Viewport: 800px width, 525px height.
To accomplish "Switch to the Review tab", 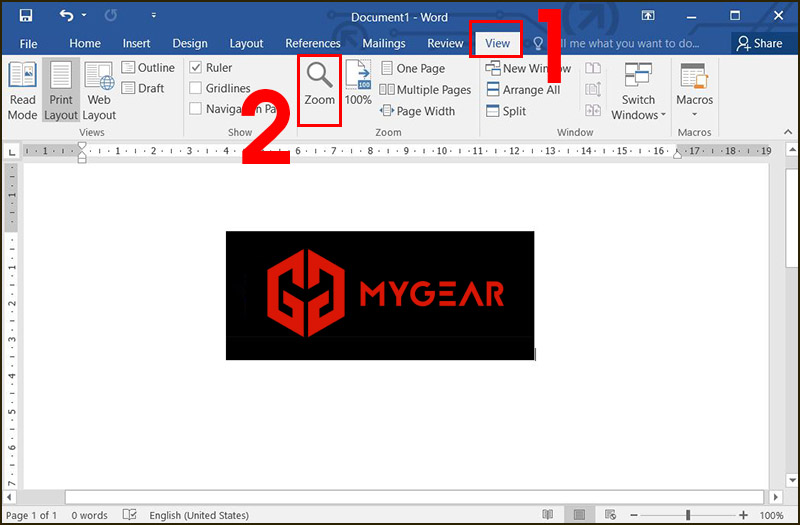I will click(x=445, y=43).
